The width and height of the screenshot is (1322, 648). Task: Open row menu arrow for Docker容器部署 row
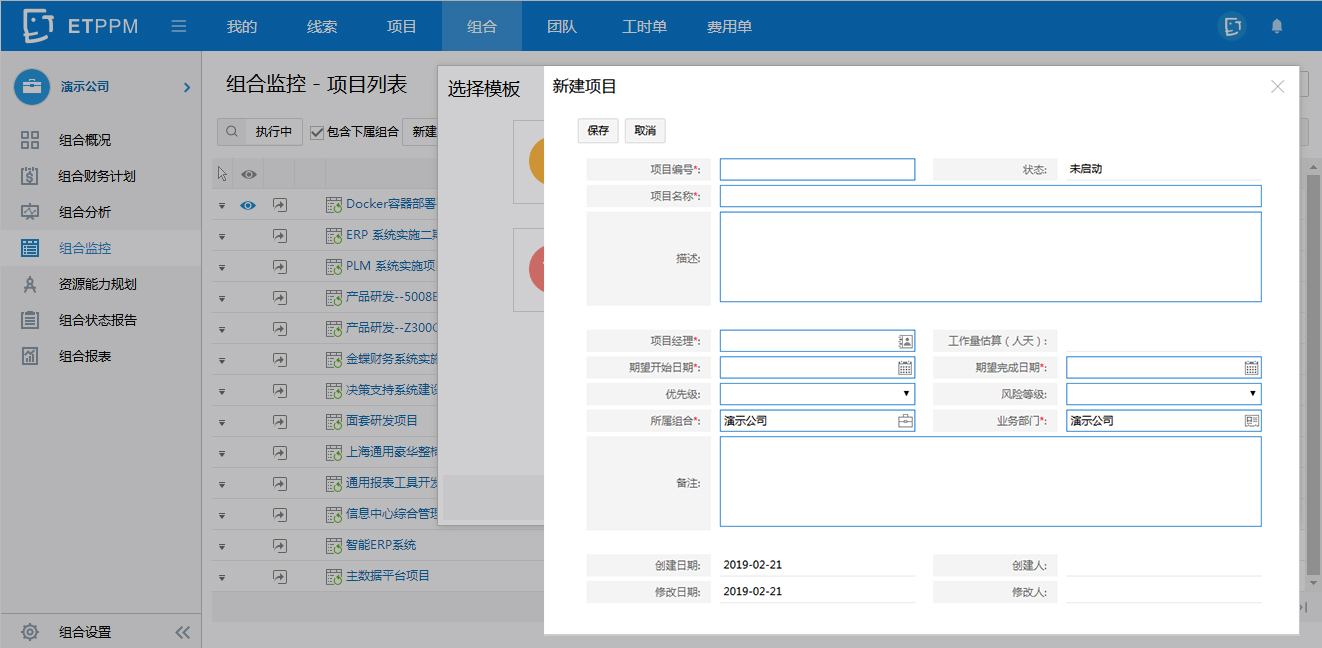point(222,205)
